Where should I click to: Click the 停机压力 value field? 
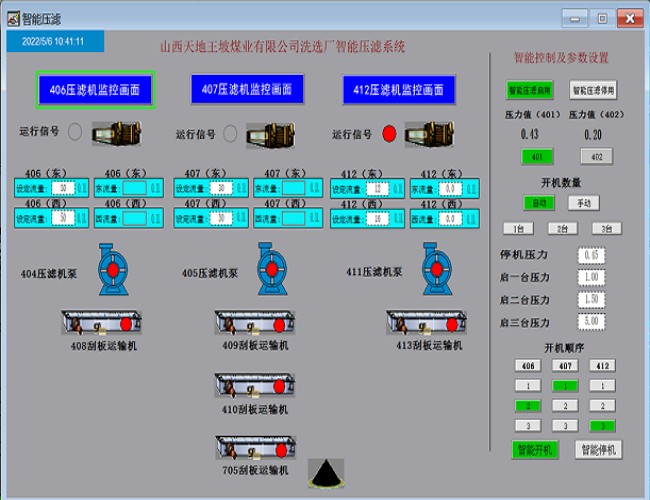(x=591, y=255)
